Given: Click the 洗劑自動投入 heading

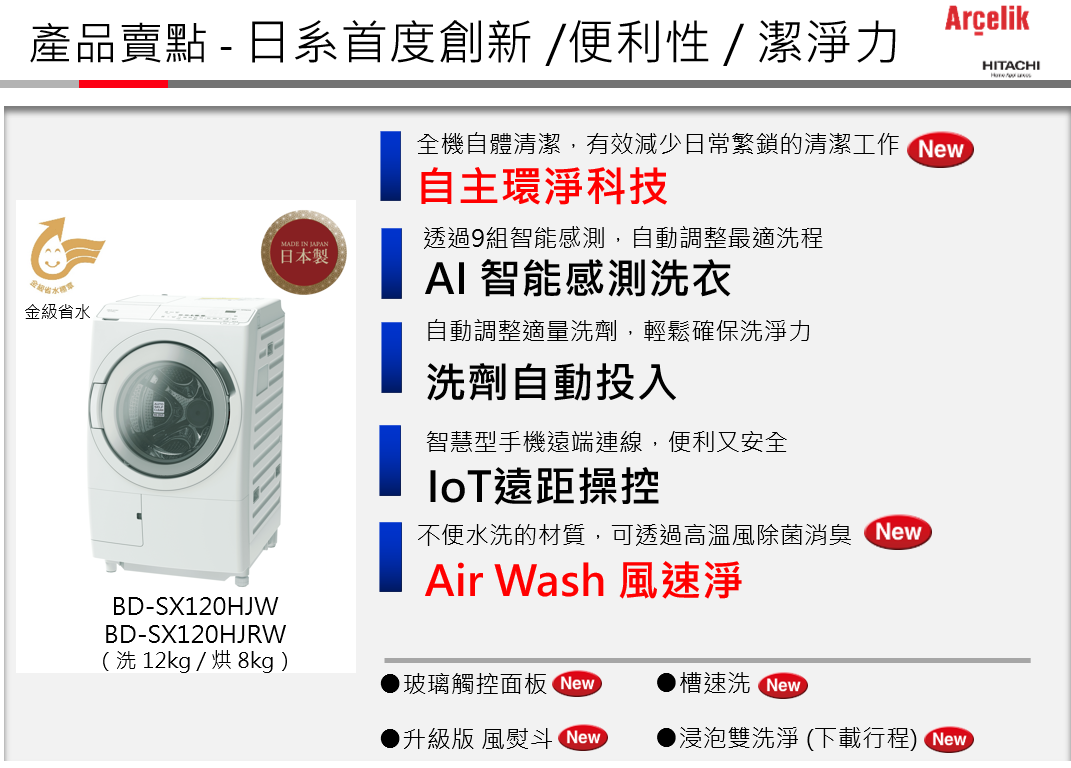Looking at the screenshot, I should pyautogui.click(x=552, y=381).
